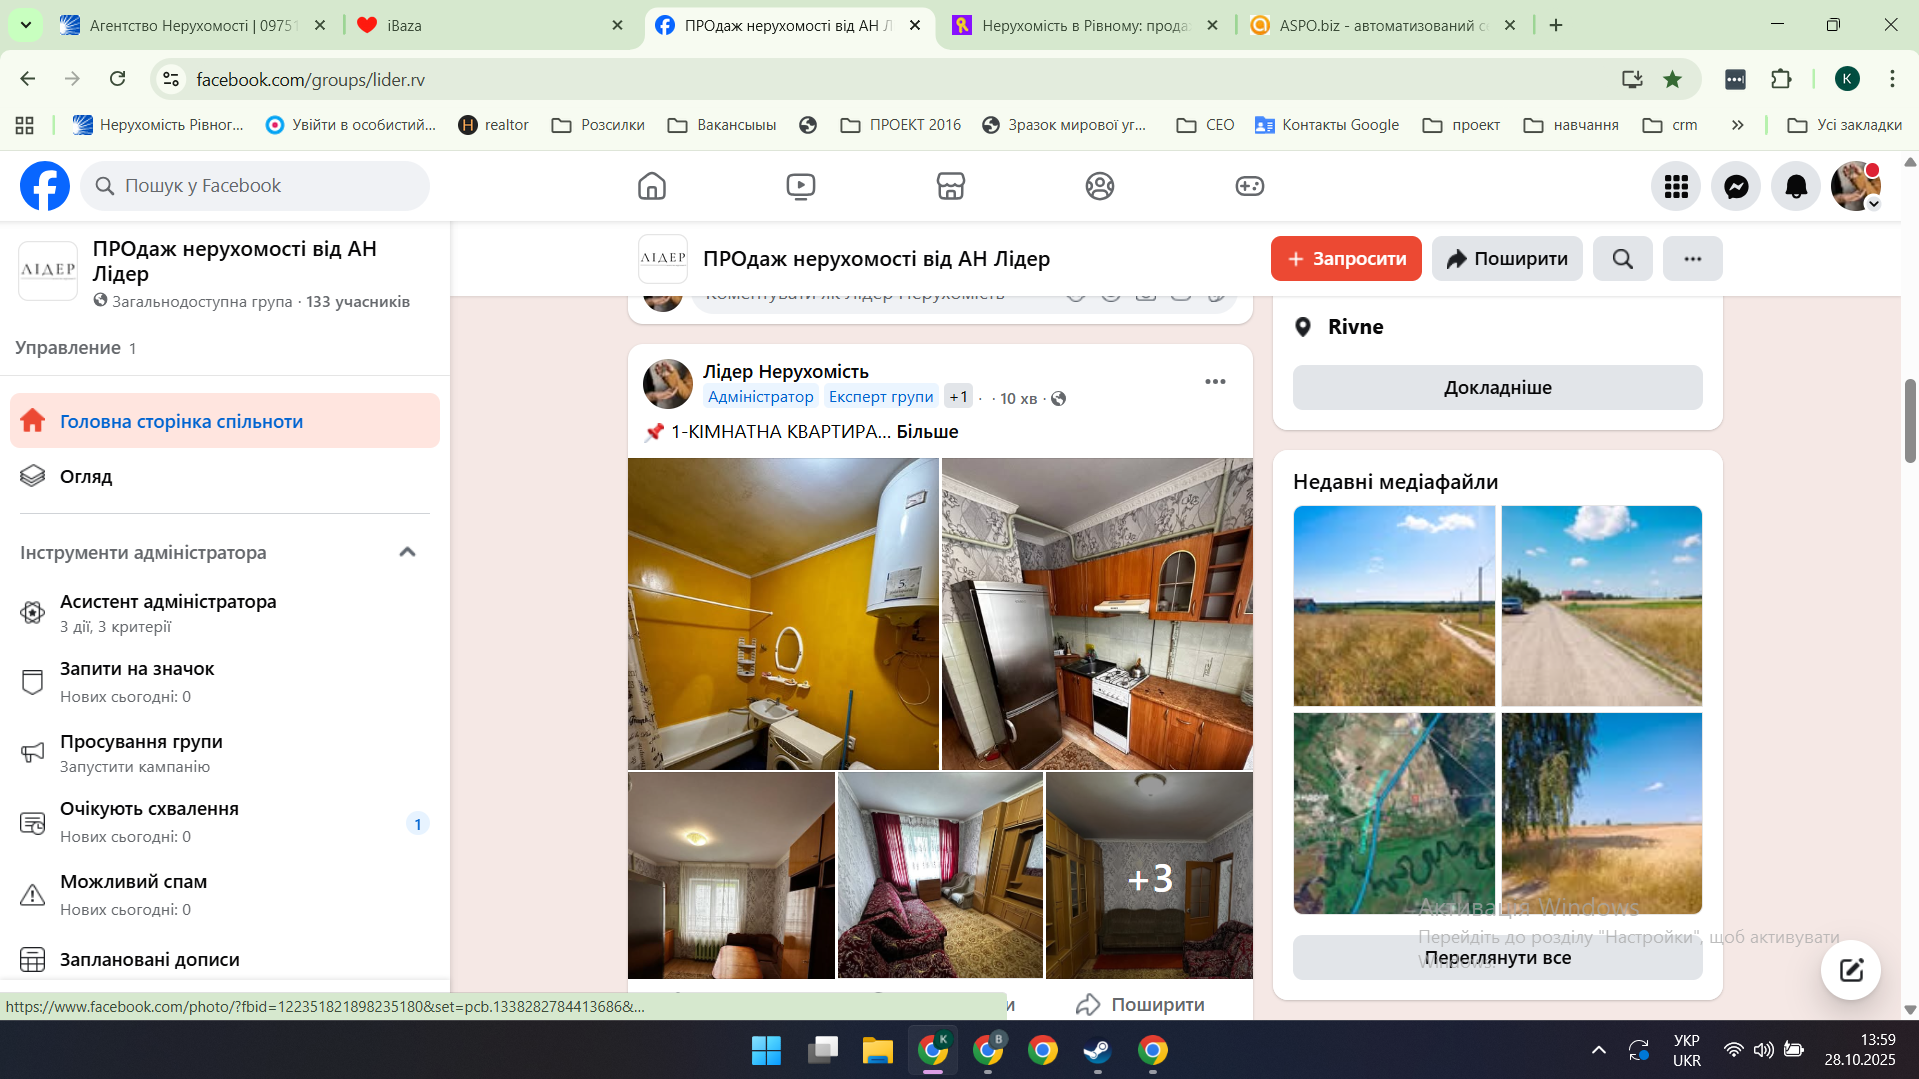1919x1079 pixels.
Task: Click the Facebook search field
Action: pos(255,186)
